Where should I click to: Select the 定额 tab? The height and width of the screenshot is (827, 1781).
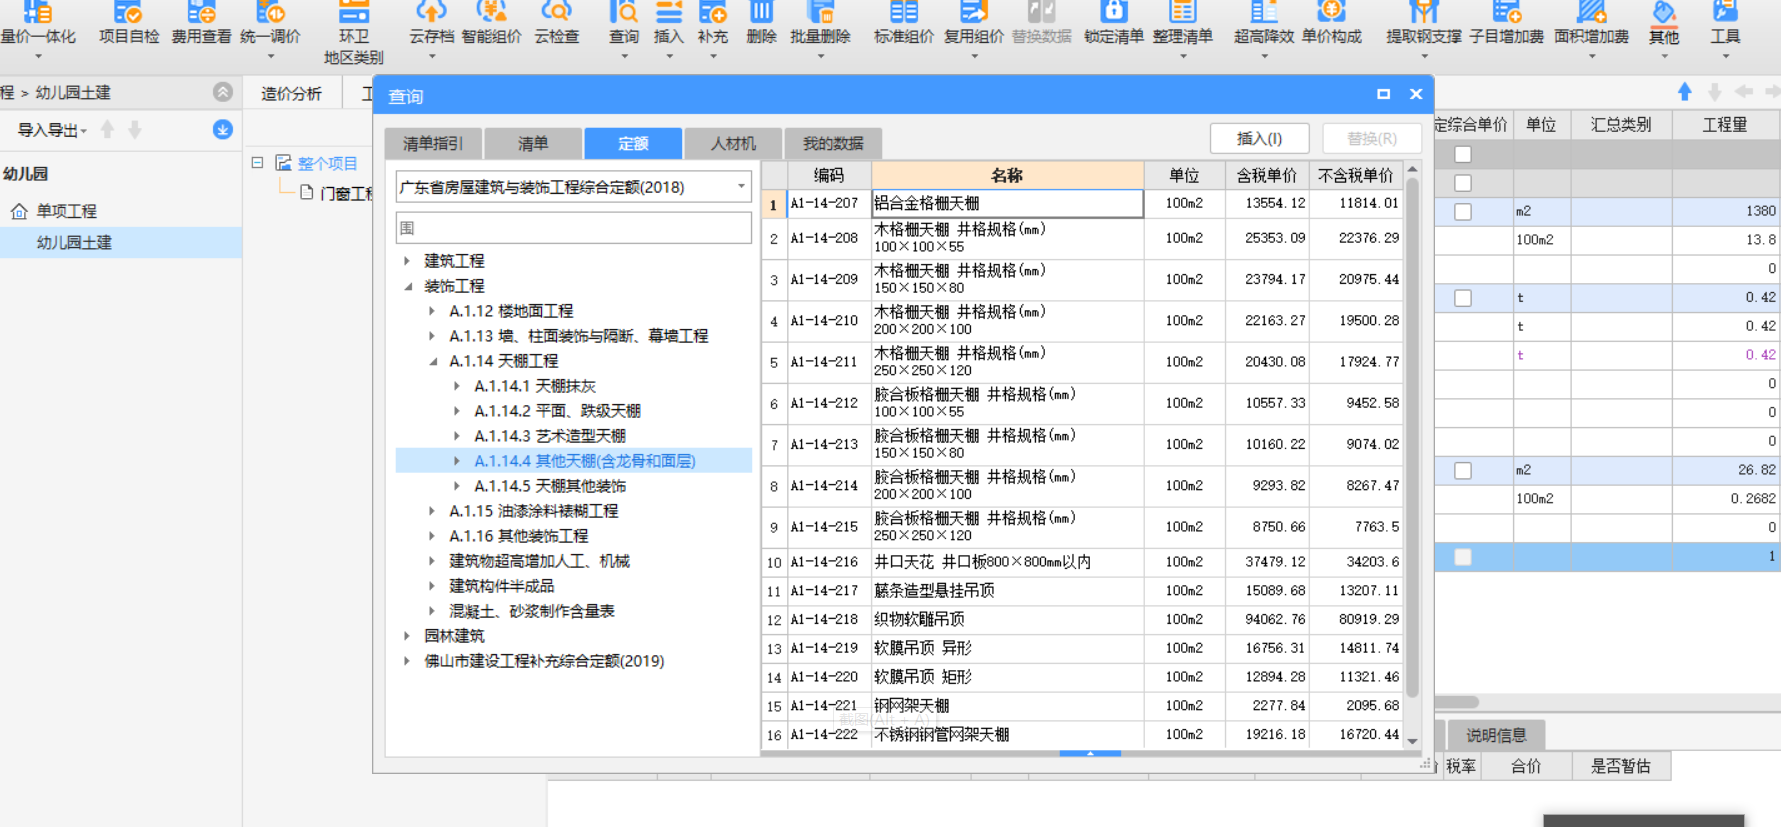633,144
